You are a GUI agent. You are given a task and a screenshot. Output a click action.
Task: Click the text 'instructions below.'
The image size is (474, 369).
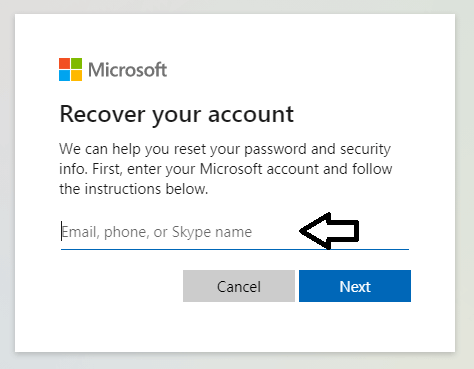click(146, 189)
